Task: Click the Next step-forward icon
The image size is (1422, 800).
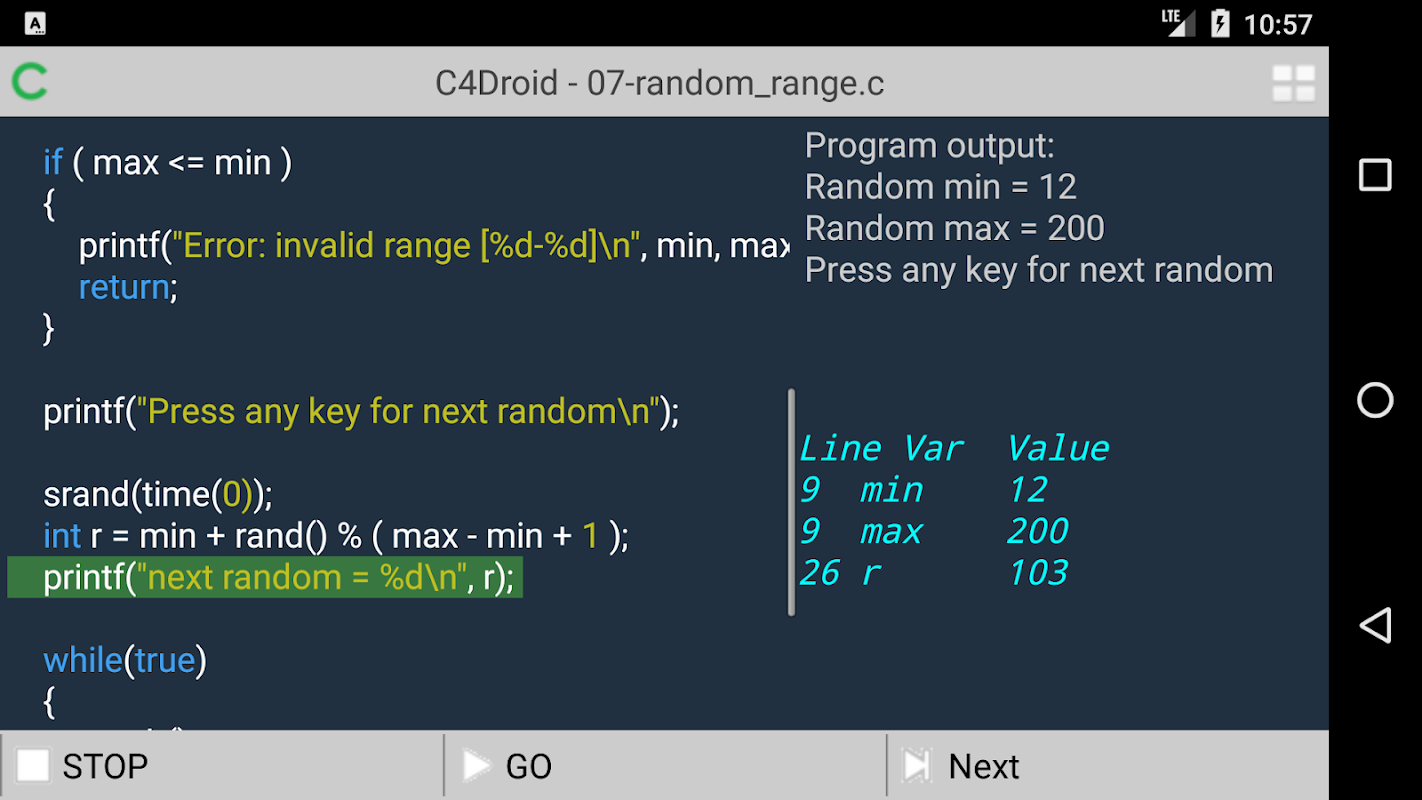Action: [916, 766]
